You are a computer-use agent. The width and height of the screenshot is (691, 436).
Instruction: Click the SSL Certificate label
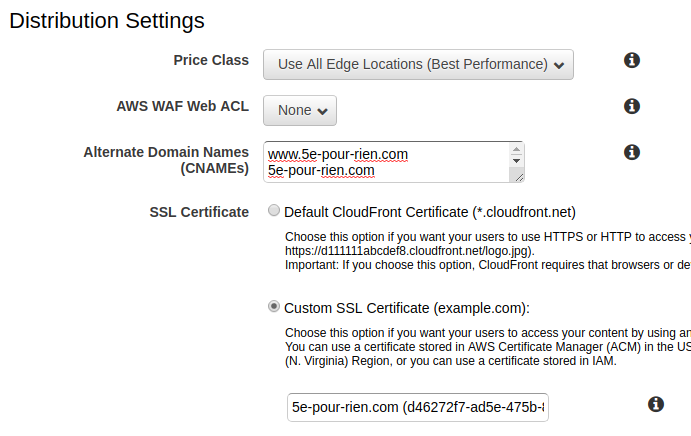(199, 212)
